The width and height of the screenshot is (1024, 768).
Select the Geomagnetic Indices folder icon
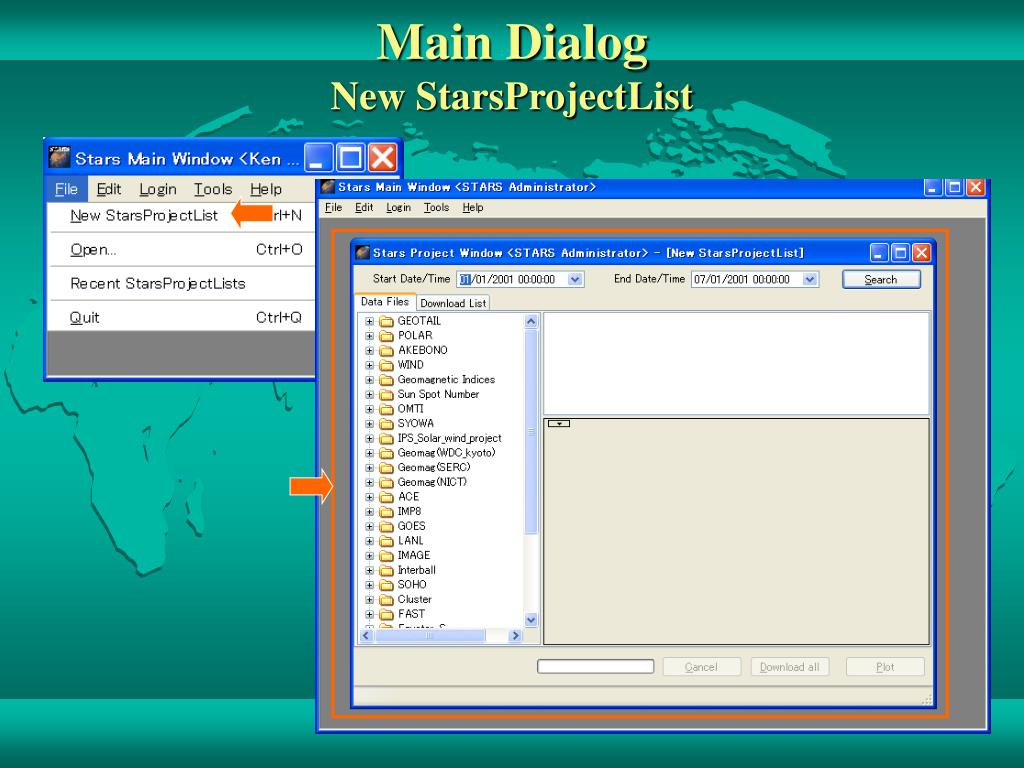[387, 379]
